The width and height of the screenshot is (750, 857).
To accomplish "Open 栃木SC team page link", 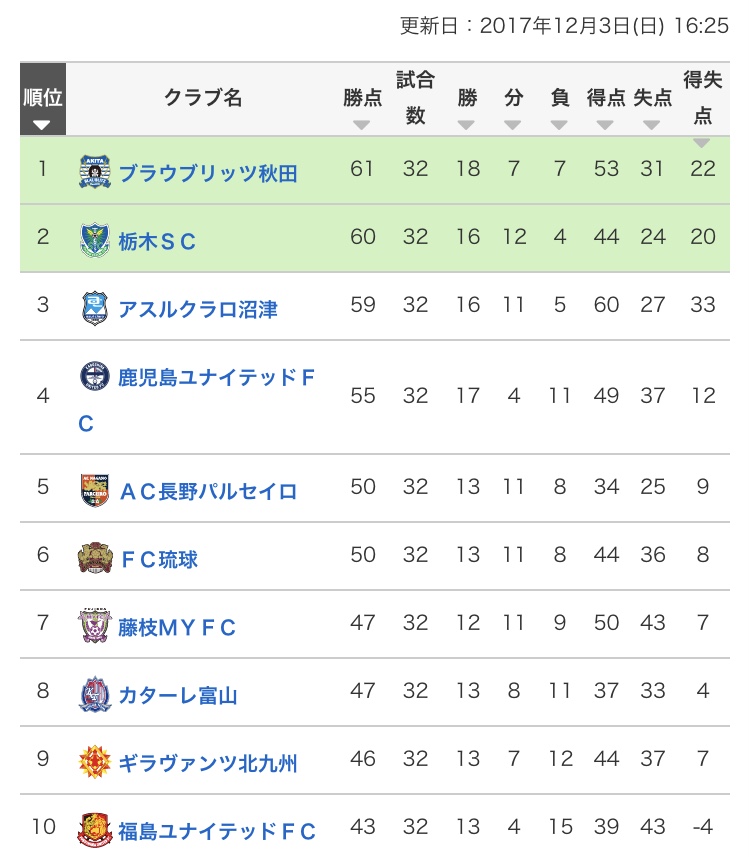I will coord(157,241).
